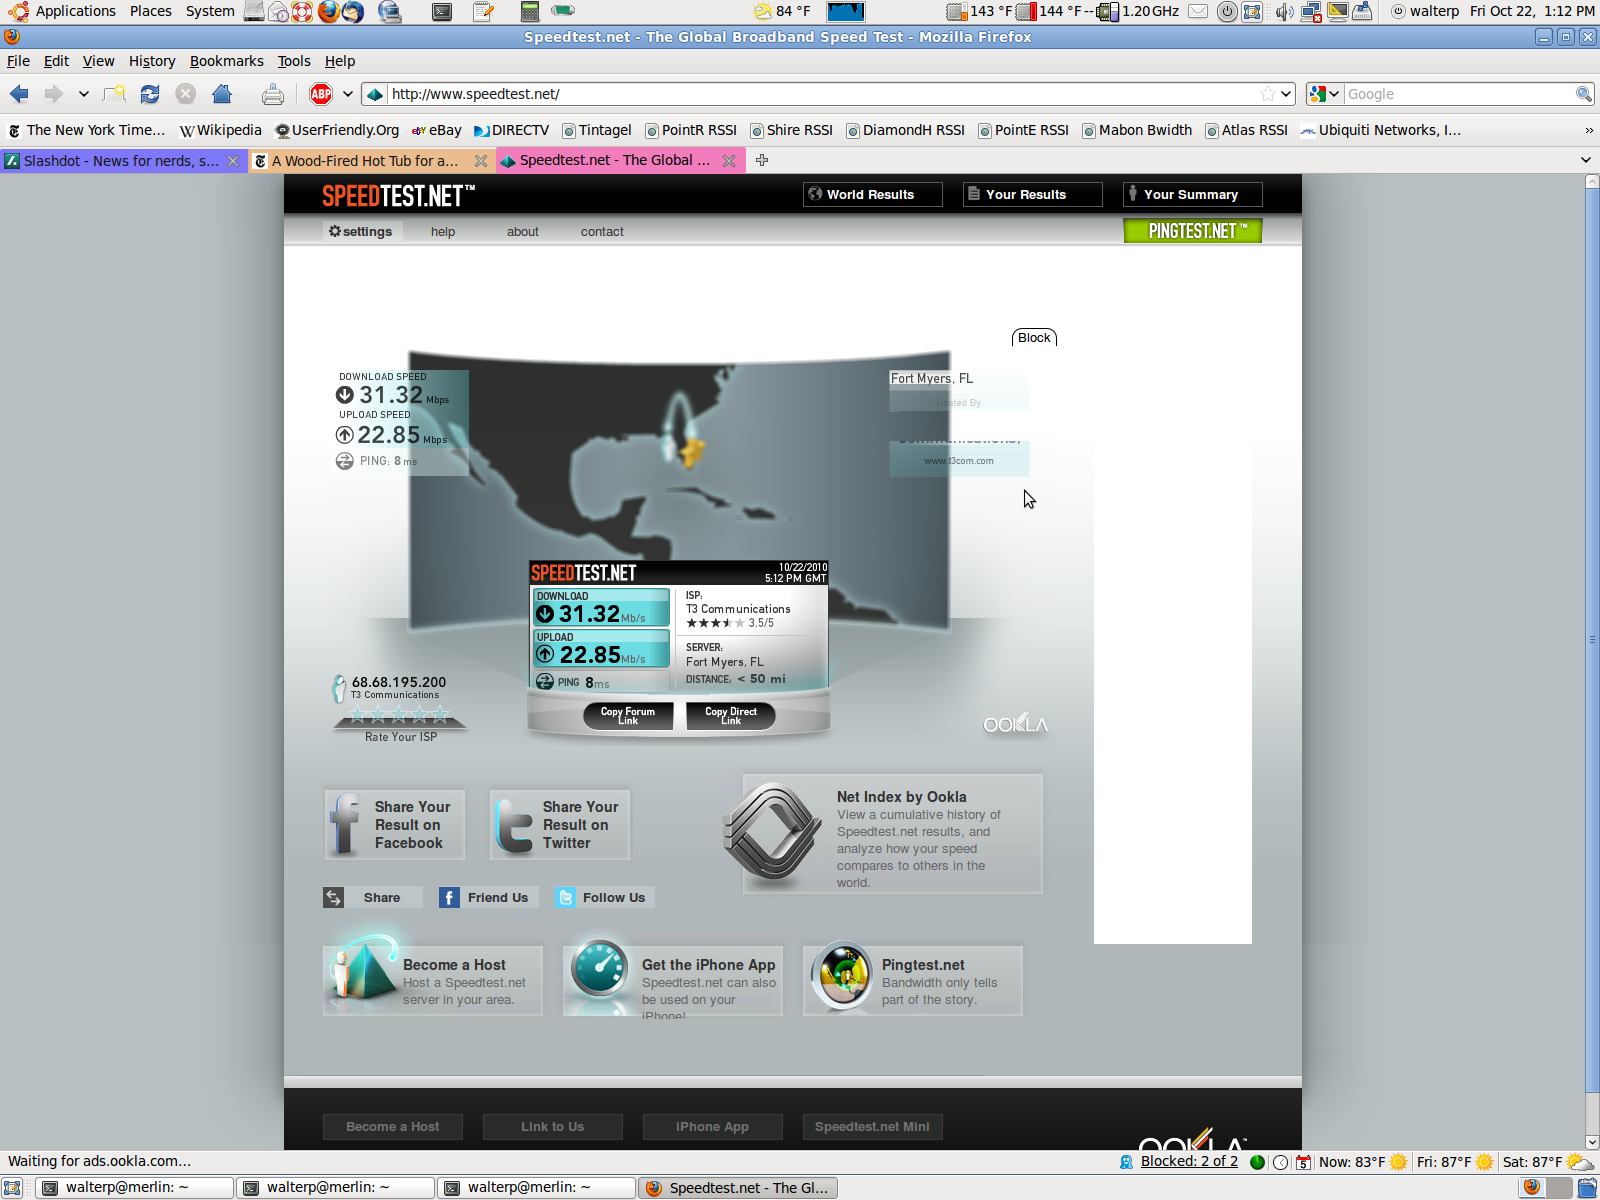Click the Home toolbar icon
The image size is (1600, 1200).
click(x=222, y=94)
